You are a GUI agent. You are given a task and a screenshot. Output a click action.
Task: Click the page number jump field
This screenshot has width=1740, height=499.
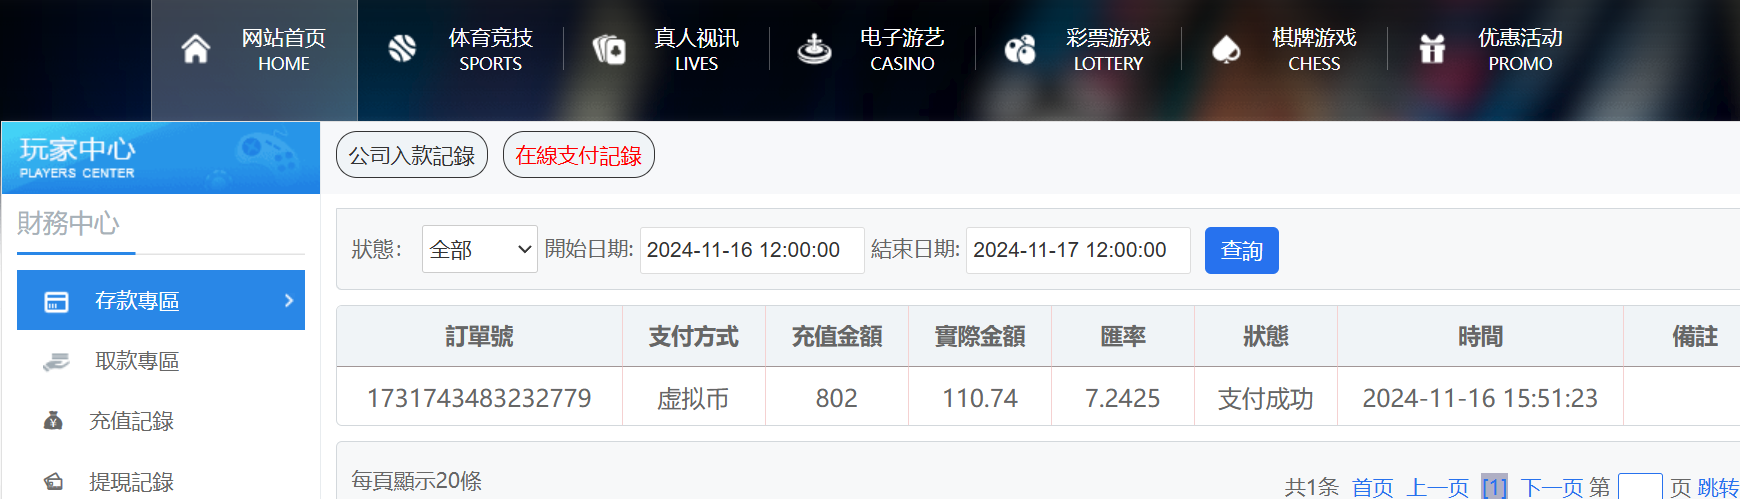pos(1640,486)
